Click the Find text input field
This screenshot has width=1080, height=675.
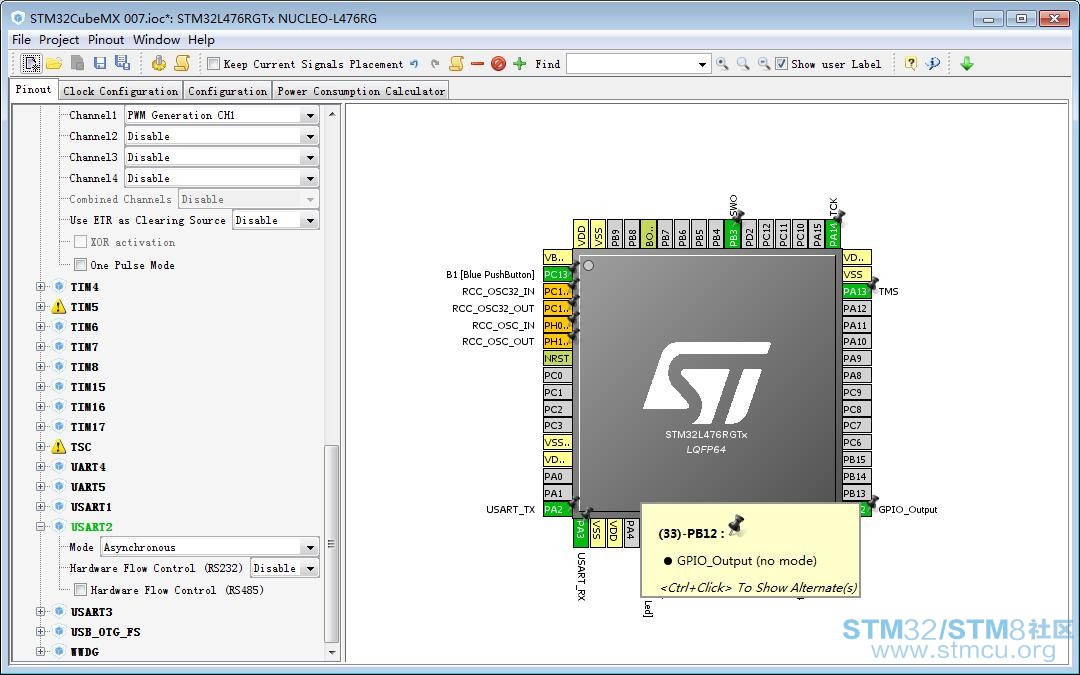[631, 64]
